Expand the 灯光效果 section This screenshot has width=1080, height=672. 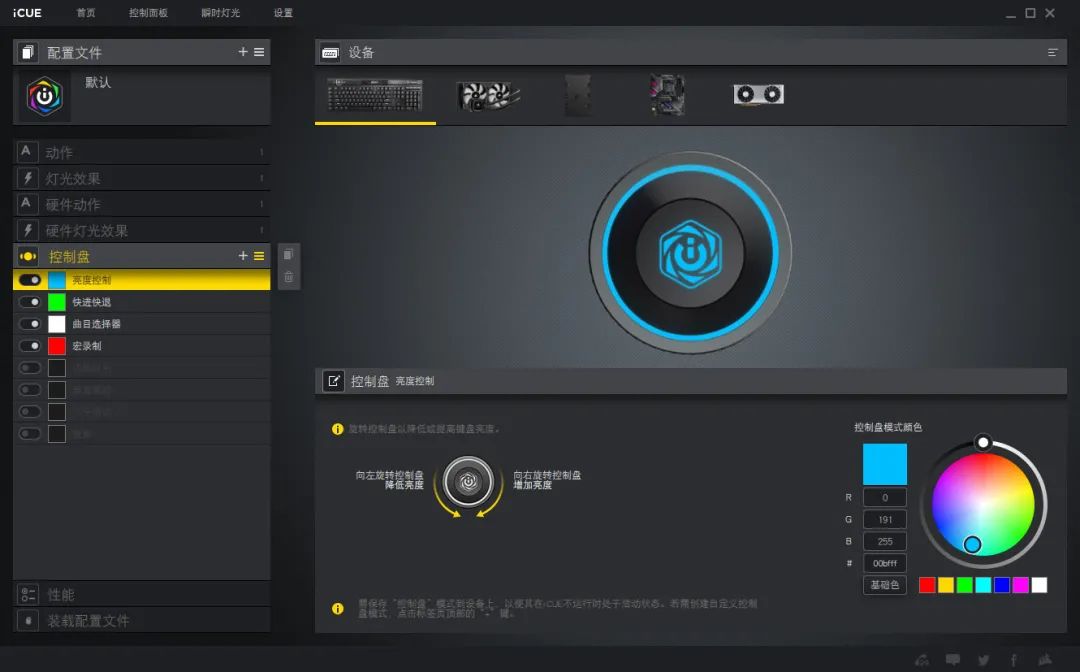pos(141,178)
